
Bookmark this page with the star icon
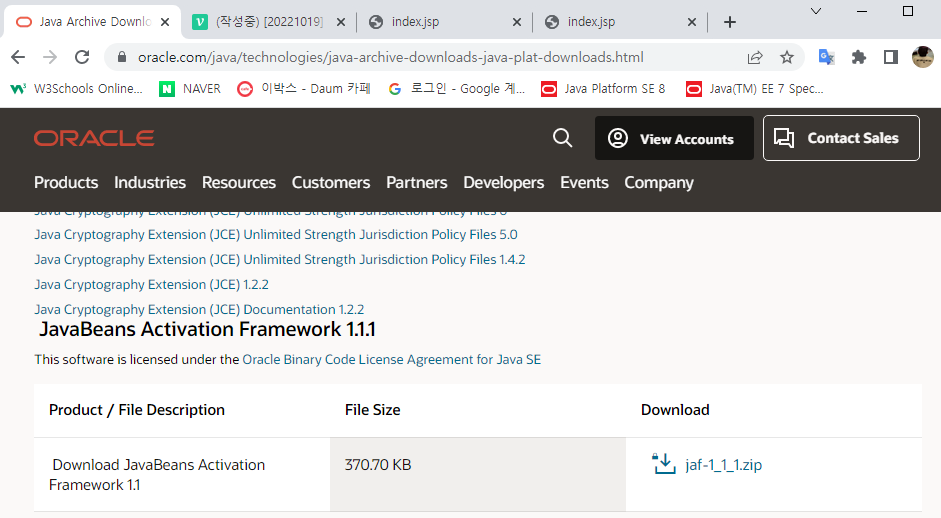(x=787, y=57)
